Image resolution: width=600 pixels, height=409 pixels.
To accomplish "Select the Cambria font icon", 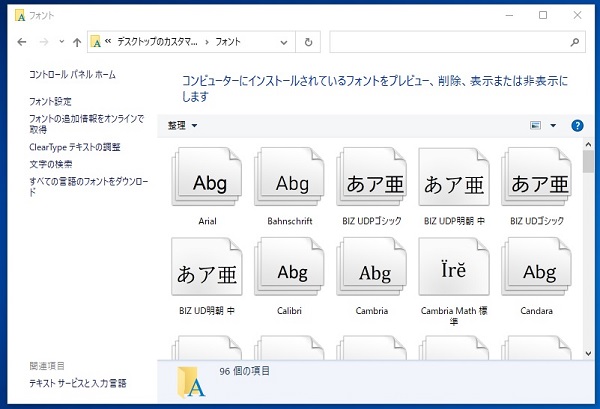I will [x=372, y=267].
